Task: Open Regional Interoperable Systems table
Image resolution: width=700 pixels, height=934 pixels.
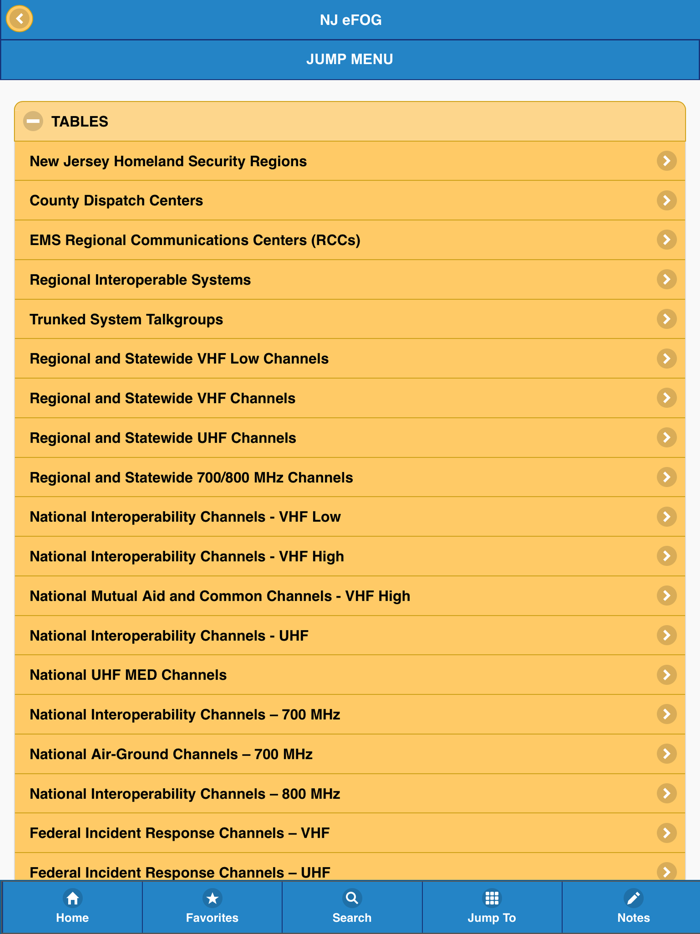Action: [x=350, y=279]
